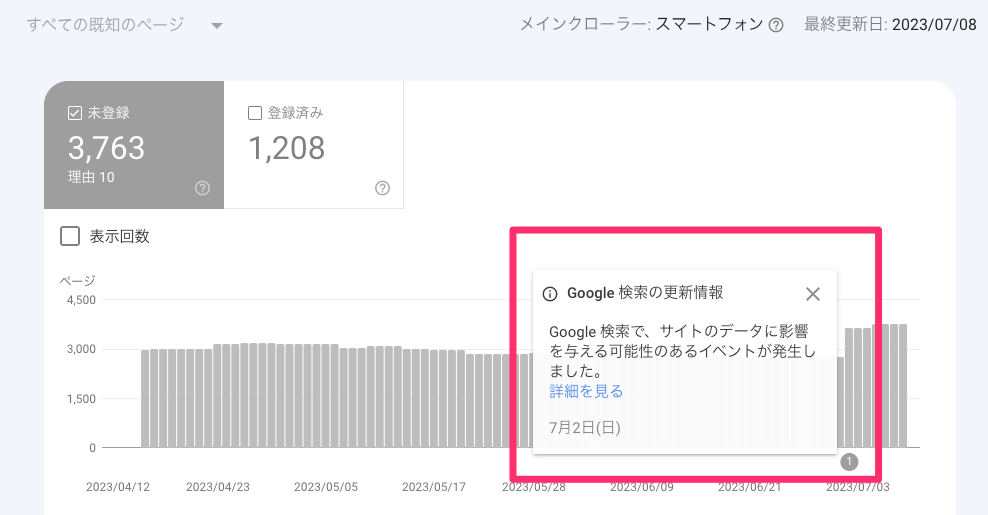Click x-axis date 2023/07/03

click(x=858, y=487)
